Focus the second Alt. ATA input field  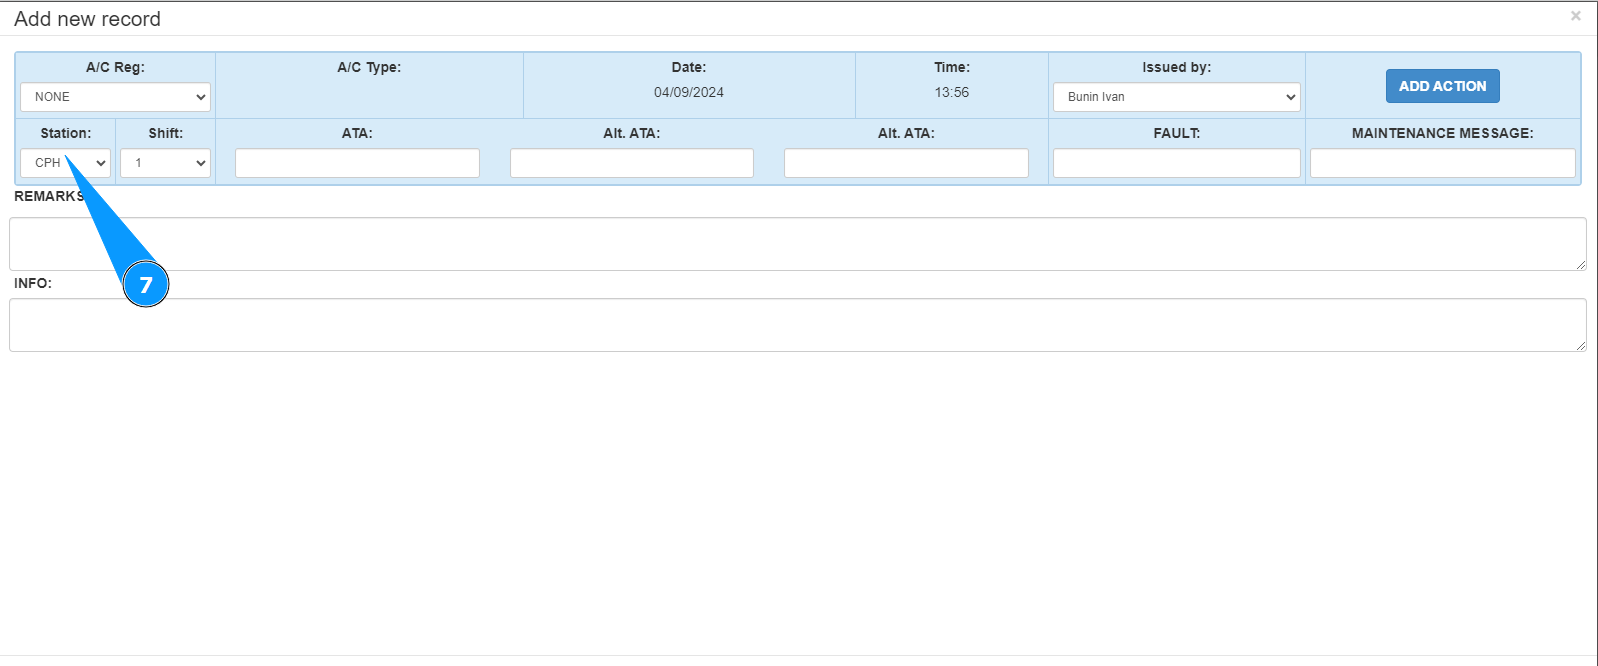click(906, 163)
